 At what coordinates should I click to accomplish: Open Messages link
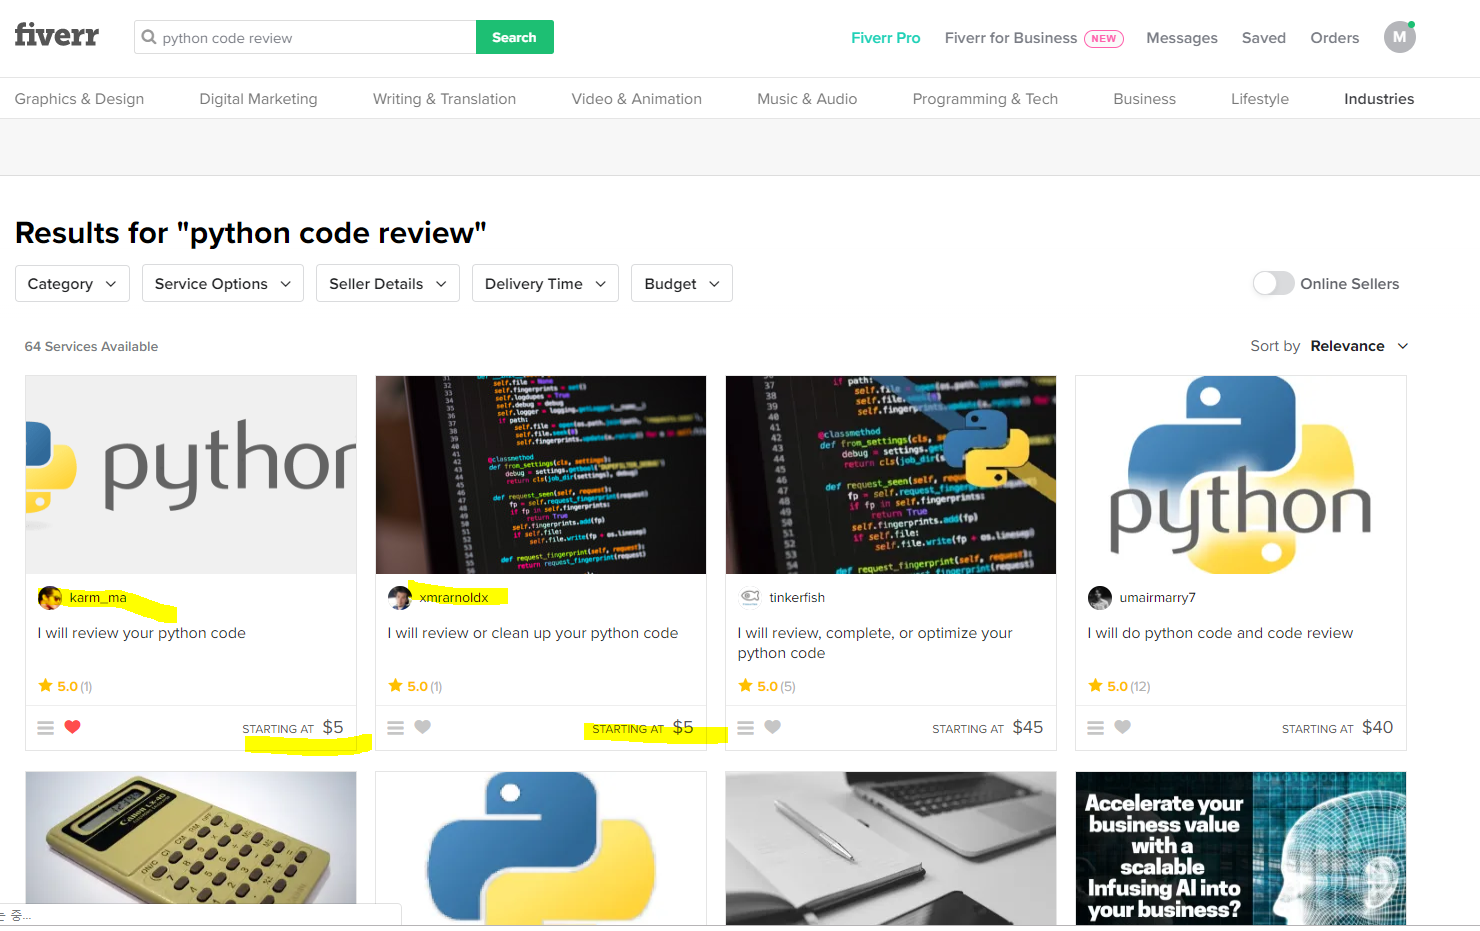[1181, 38]
